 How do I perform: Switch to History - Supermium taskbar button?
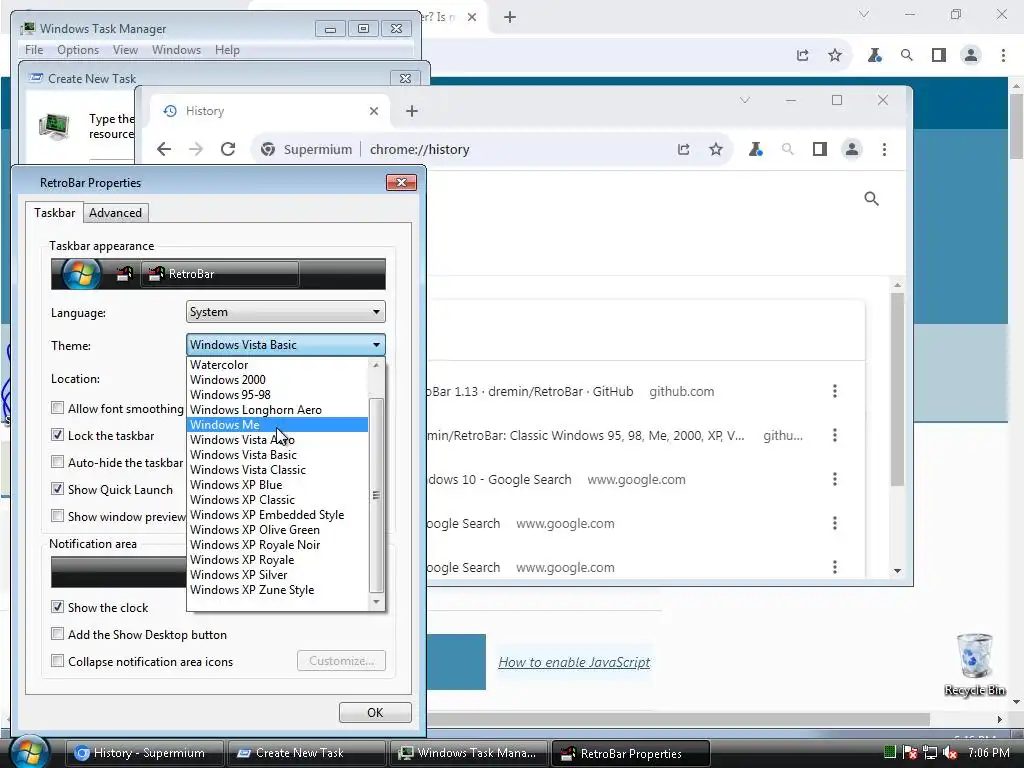tap(144, 753)
